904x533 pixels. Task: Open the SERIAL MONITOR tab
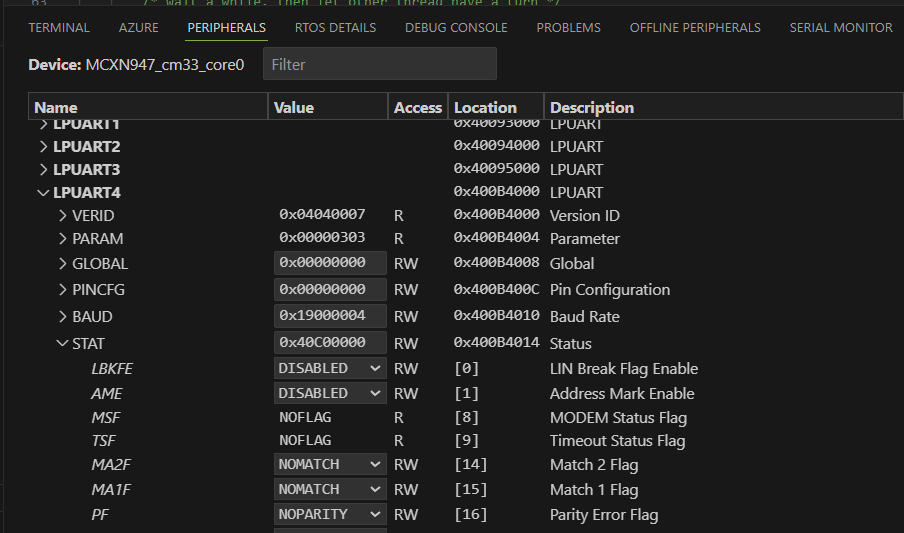tap(840, 28)
